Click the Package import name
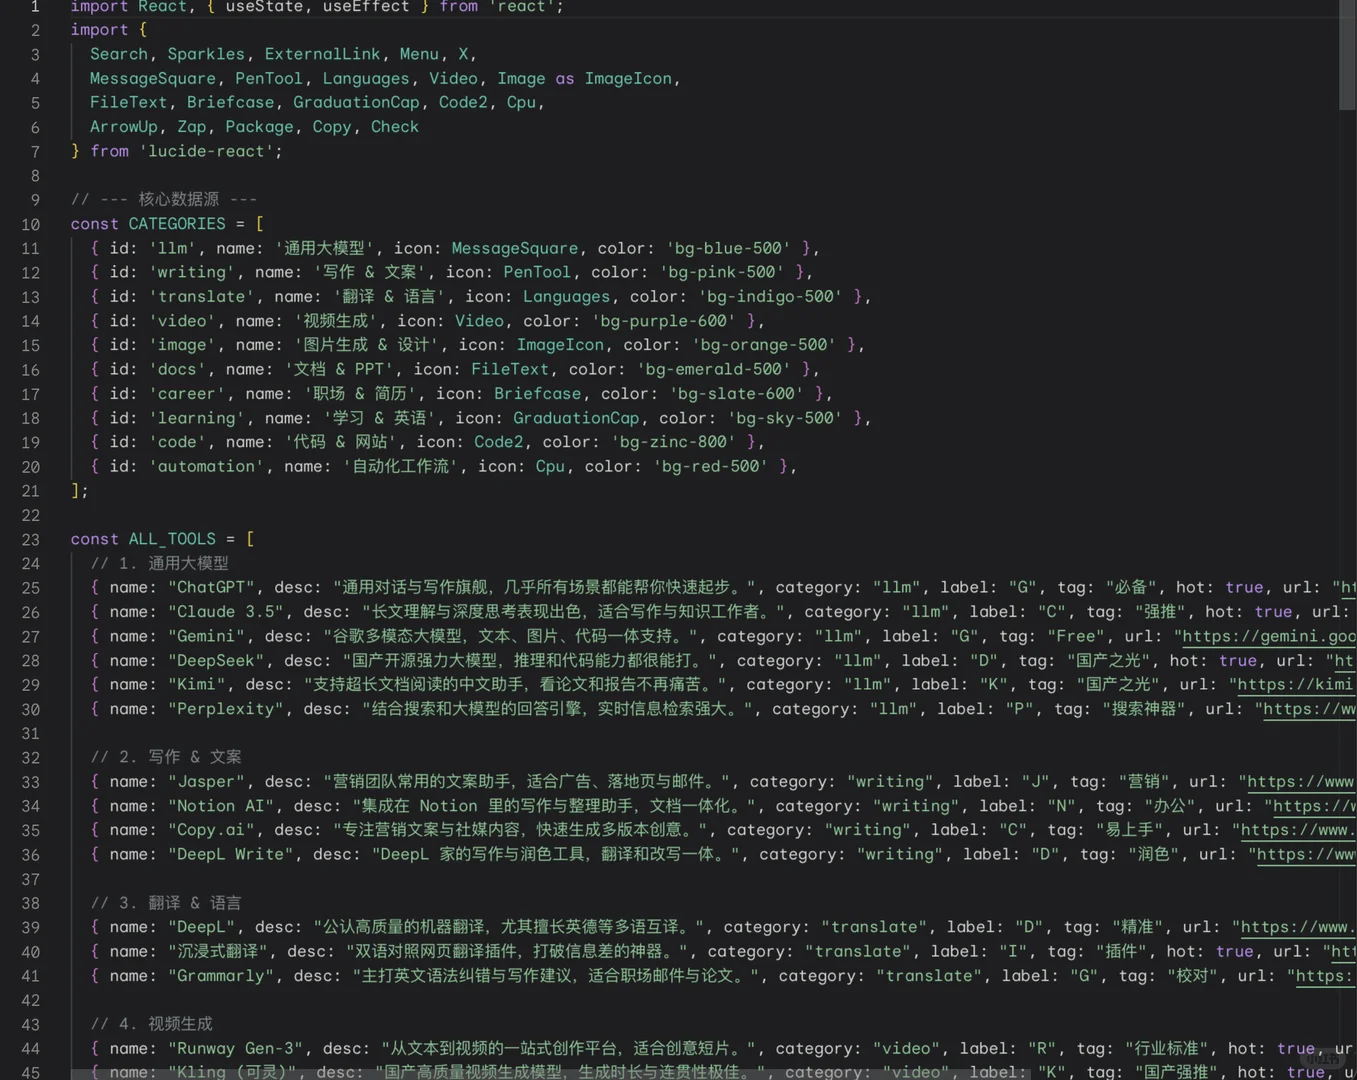This screenshot has width=1357, height=1080. tap(259, 127)
